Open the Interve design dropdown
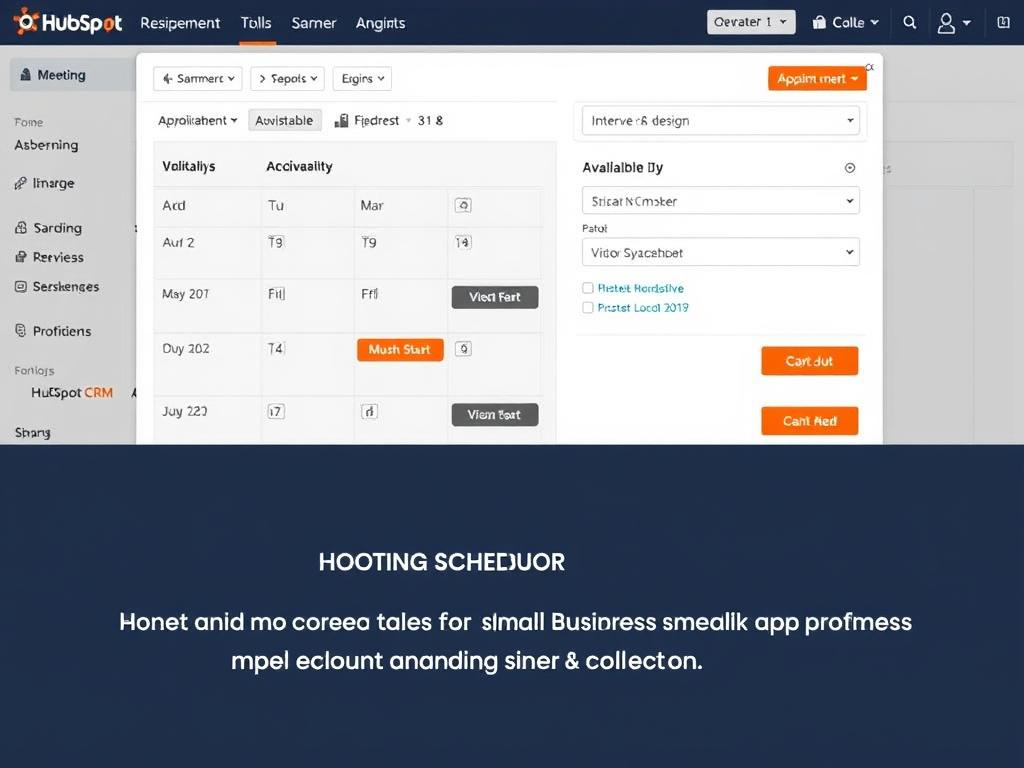The width and height of the screenshot is (1024, 768). pyautogui.click(x=720, y=120)
